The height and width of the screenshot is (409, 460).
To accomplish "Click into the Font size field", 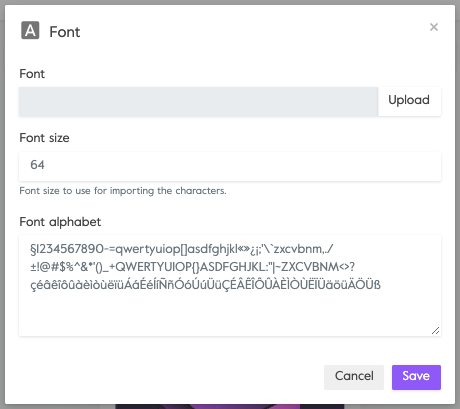I will 230,166.
